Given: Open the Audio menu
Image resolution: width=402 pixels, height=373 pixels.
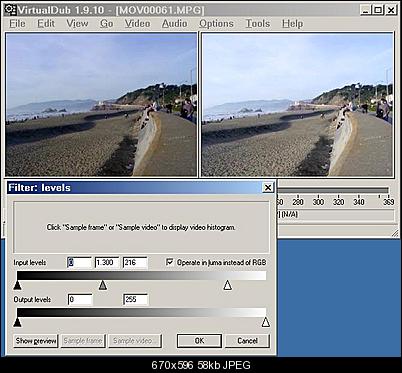Looking at the screenshot, I should point(174,24).
